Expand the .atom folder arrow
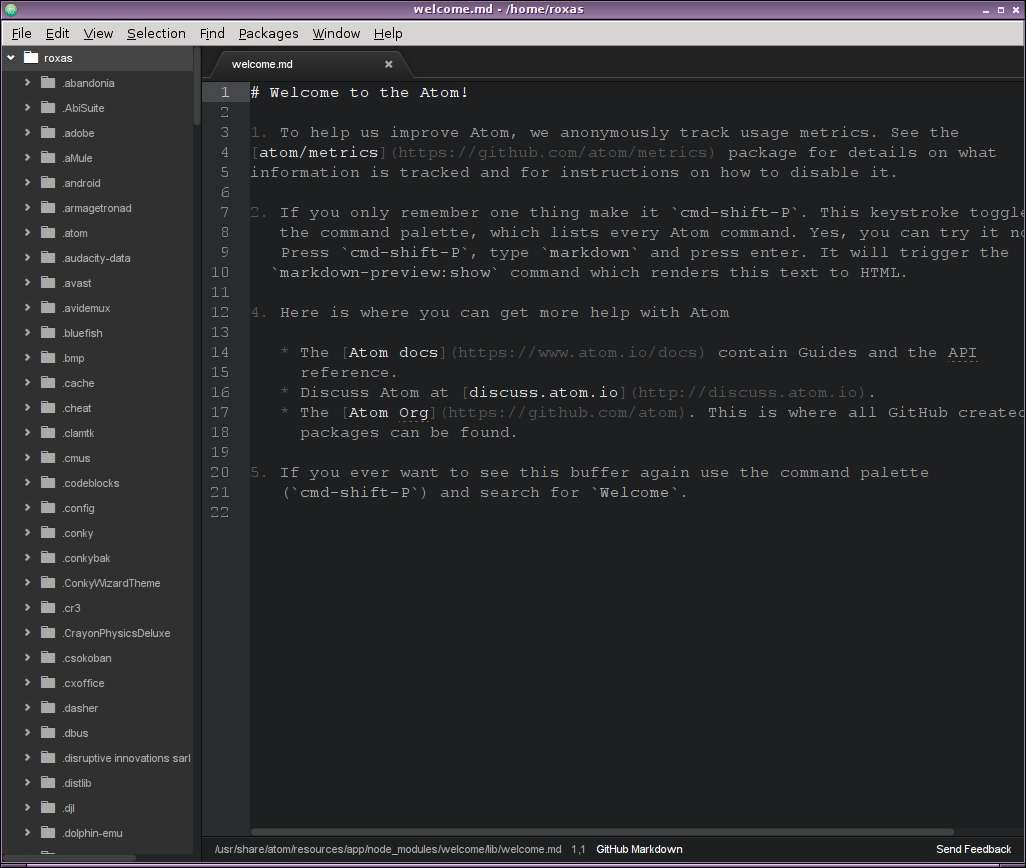The width and height of the screenshot is (1026, 868). 27,232
